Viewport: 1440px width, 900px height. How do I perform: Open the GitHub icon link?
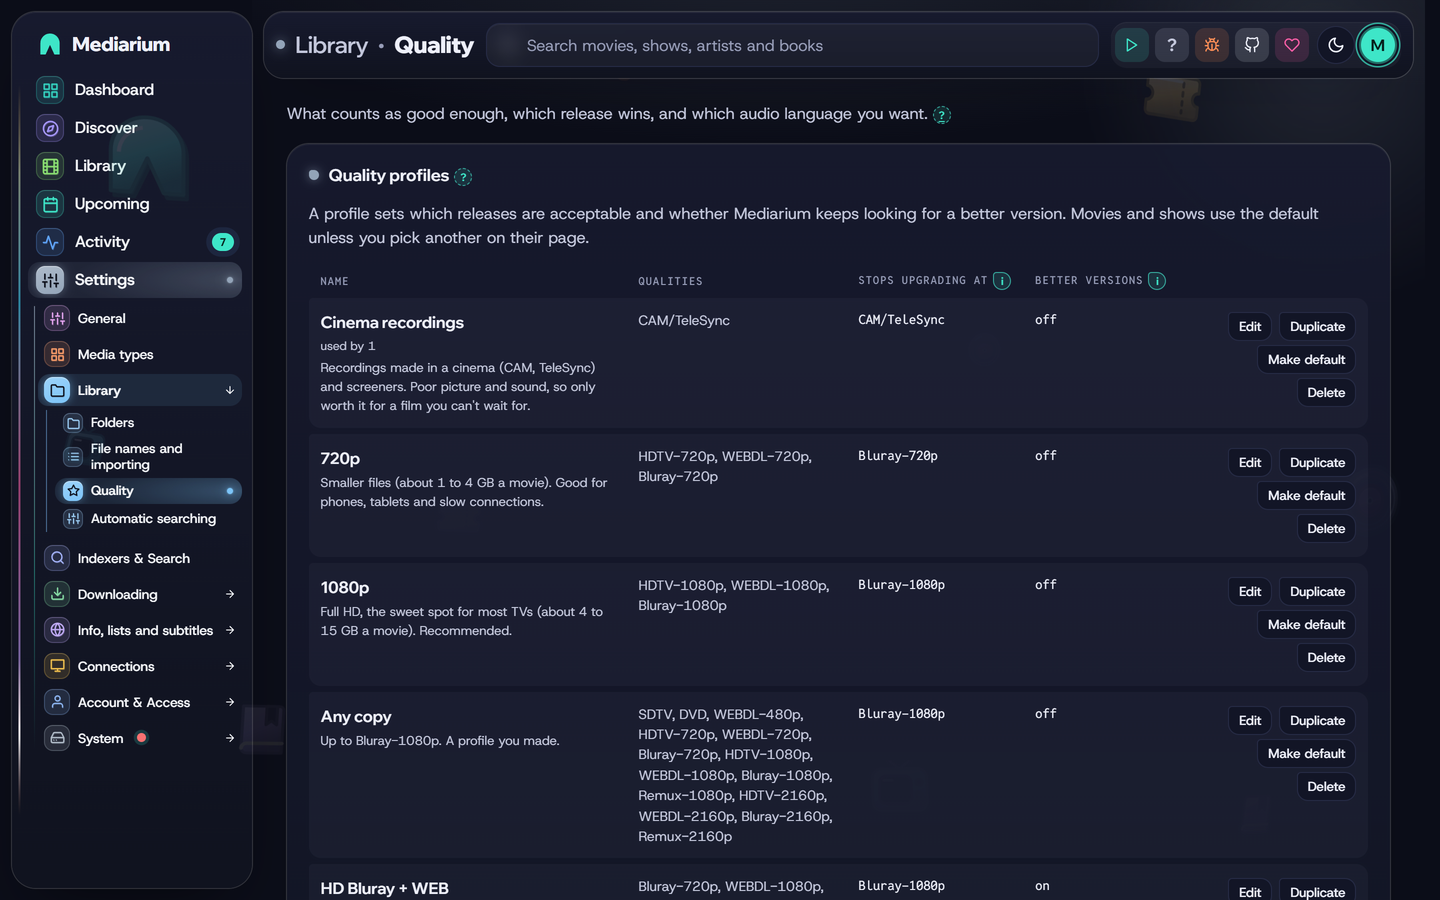(1251, 45)
